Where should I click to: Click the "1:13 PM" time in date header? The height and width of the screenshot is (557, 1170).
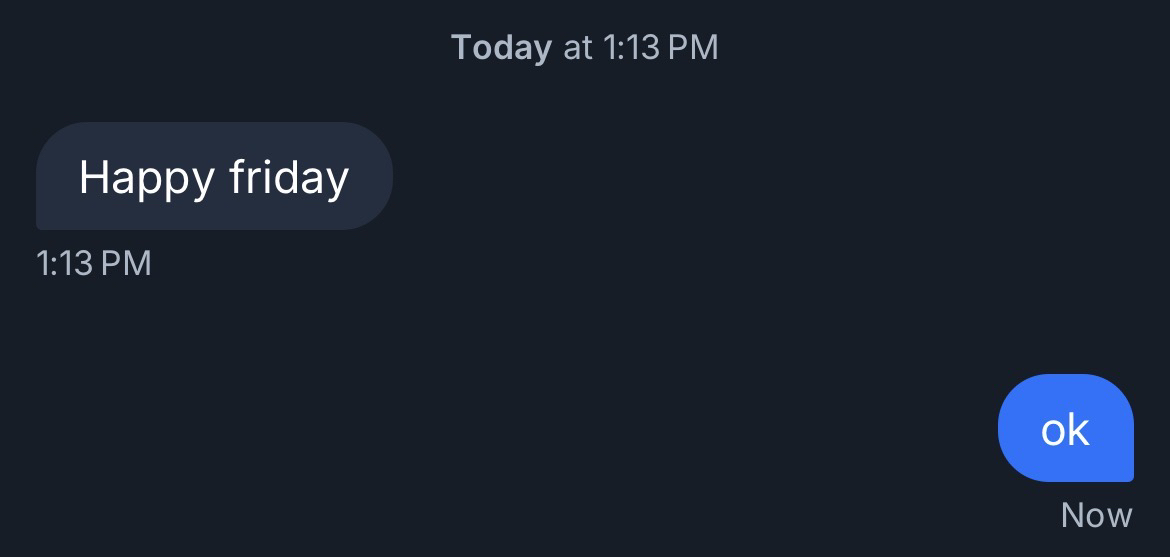tap(661, 47)
